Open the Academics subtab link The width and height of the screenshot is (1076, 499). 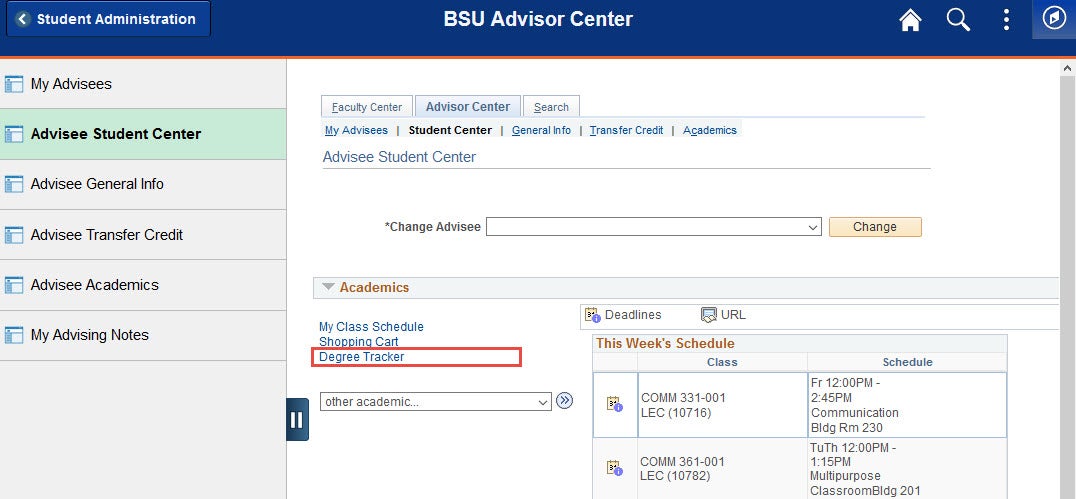click(x=710, y=130)
